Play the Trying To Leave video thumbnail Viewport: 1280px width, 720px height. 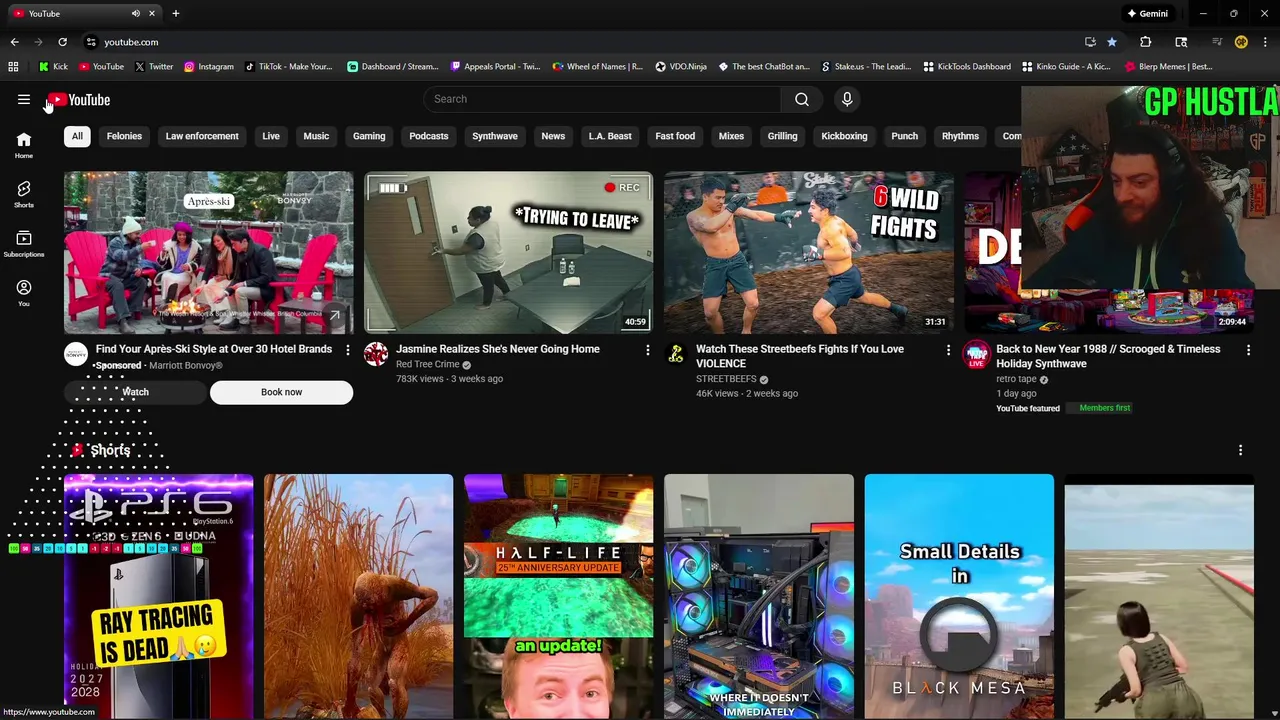tap(508, 252)
